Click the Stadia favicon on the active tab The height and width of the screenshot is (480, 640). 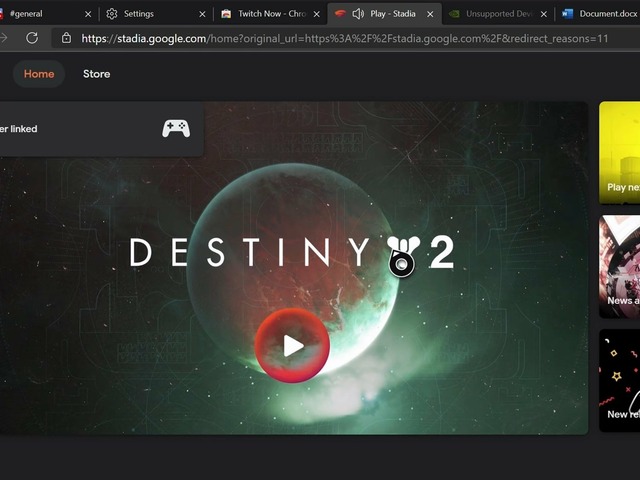pyautogui.click(x=340, y=14)
